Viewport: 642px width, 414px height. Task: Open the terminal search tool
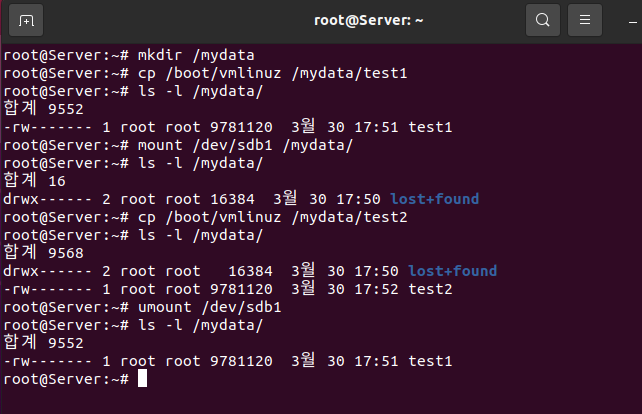tap(543, 20)
